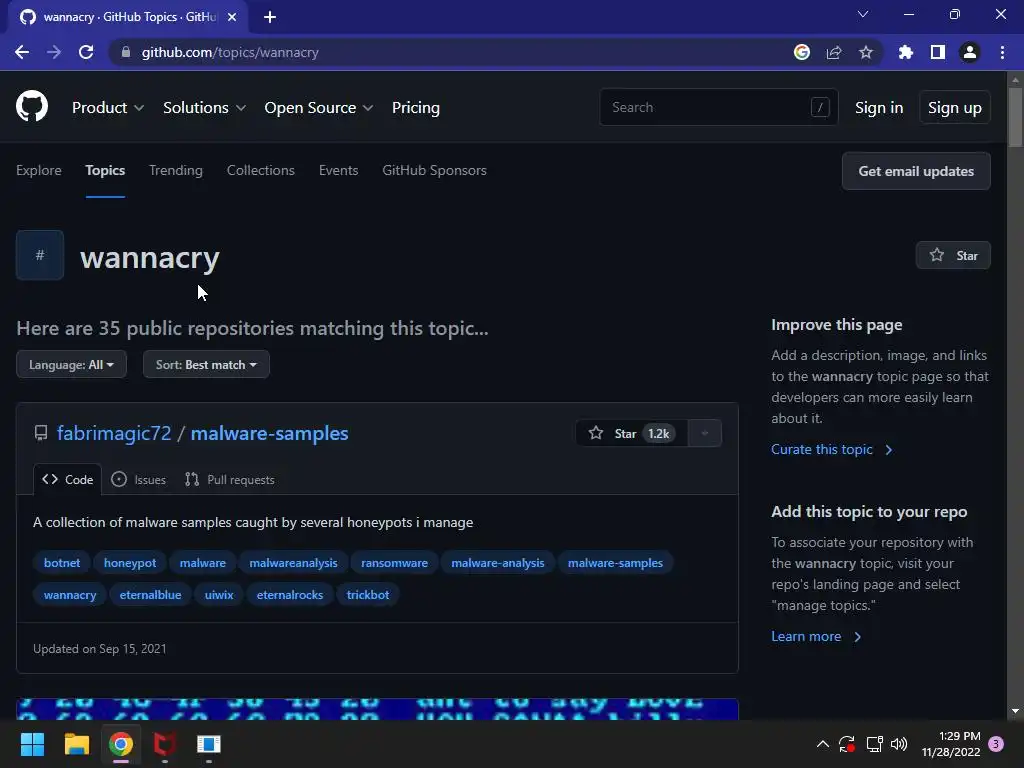The height and width of the screenshot is (768, 1024).
Task: Open the Extensions puzzle icon
Action: click(906, 52)
